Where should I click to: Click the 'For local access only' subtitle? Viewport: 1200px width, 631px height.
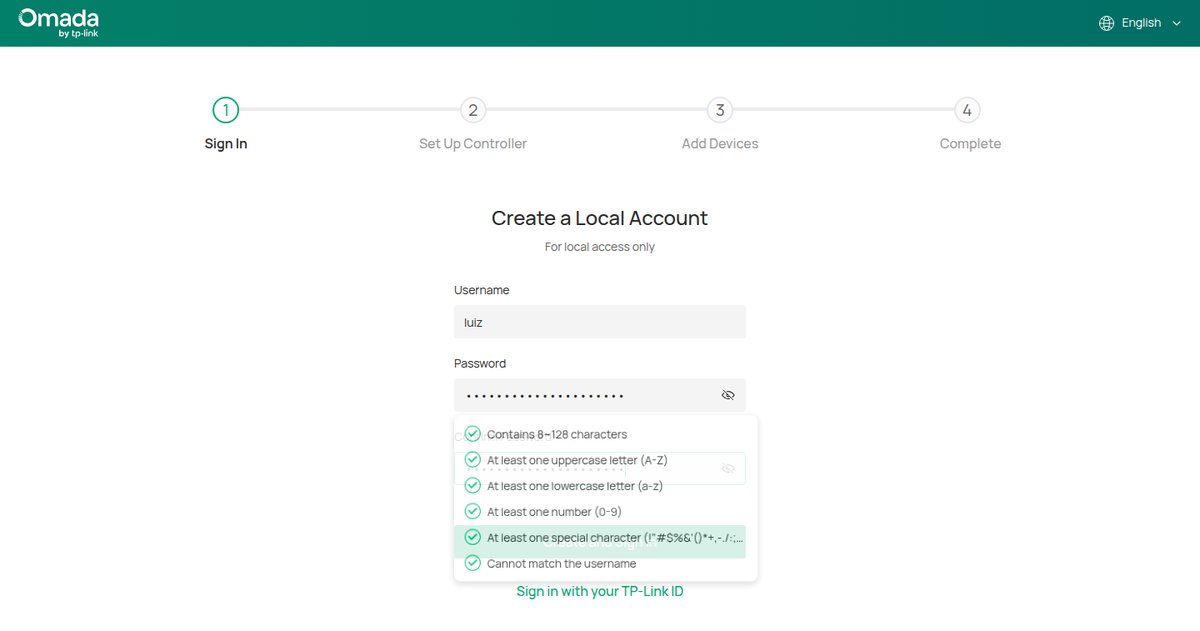point(600,247)
